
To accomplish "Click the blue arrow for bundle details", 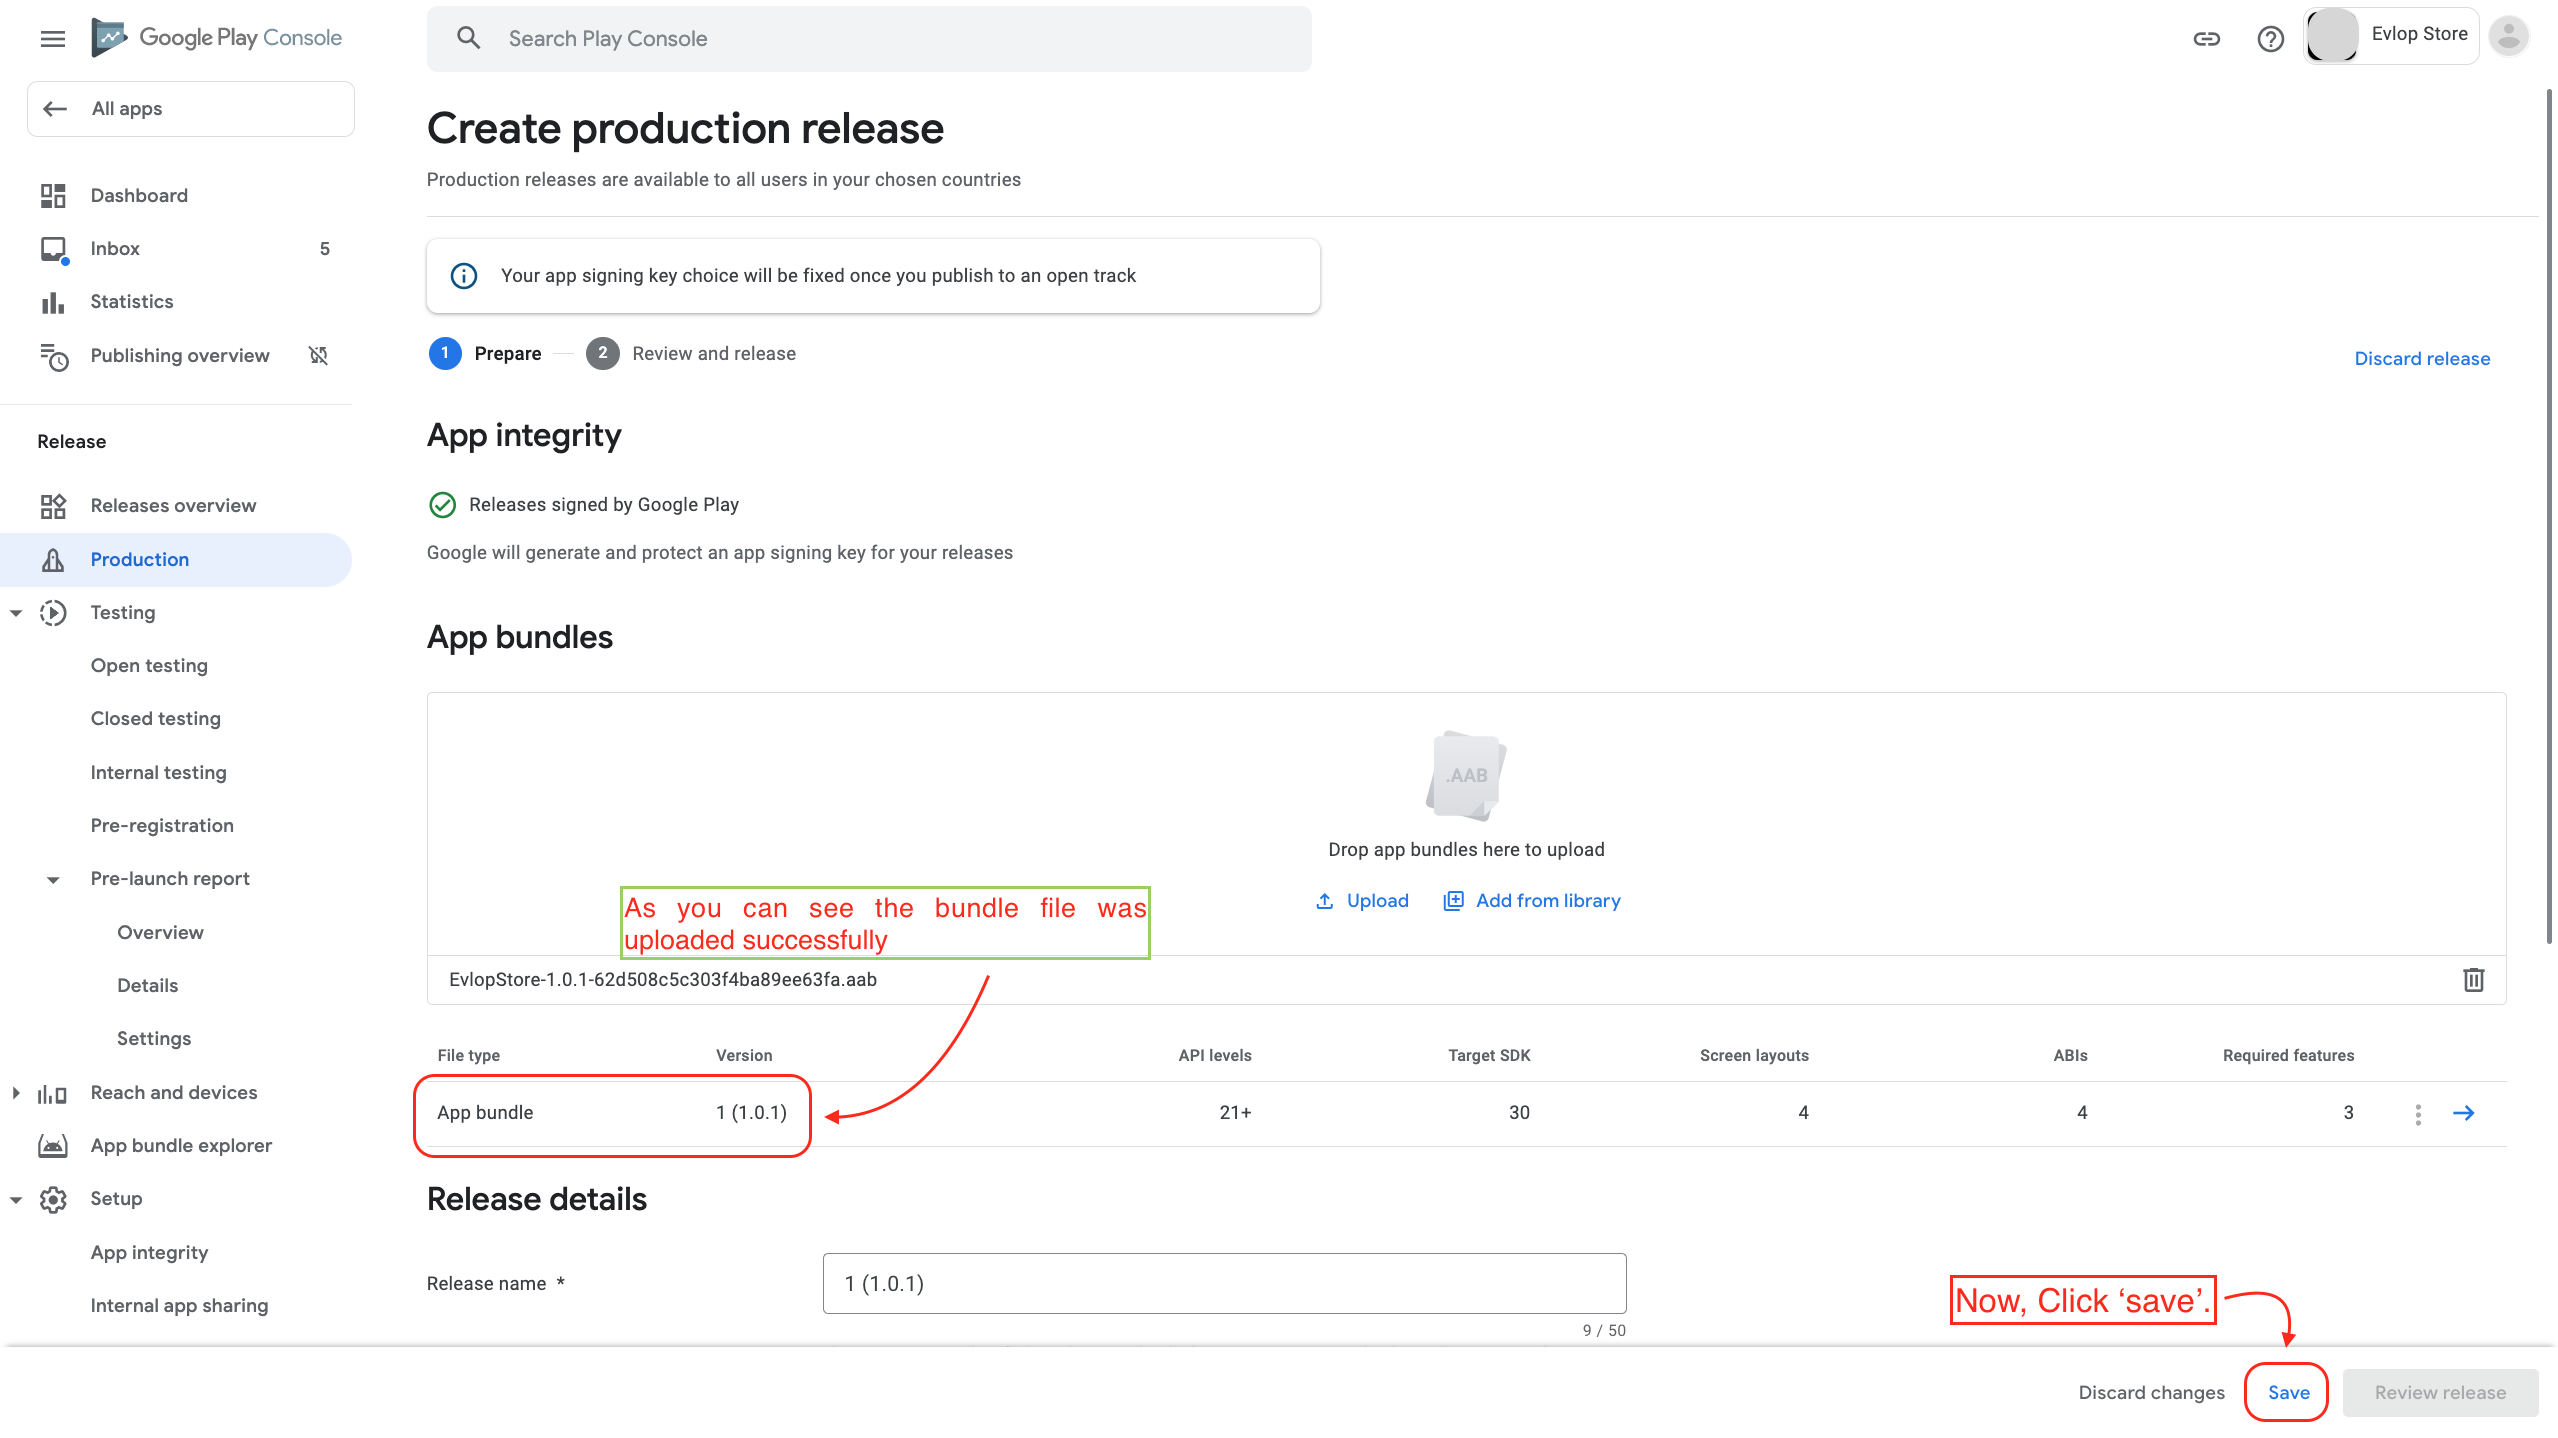I will point(2463,1112).
